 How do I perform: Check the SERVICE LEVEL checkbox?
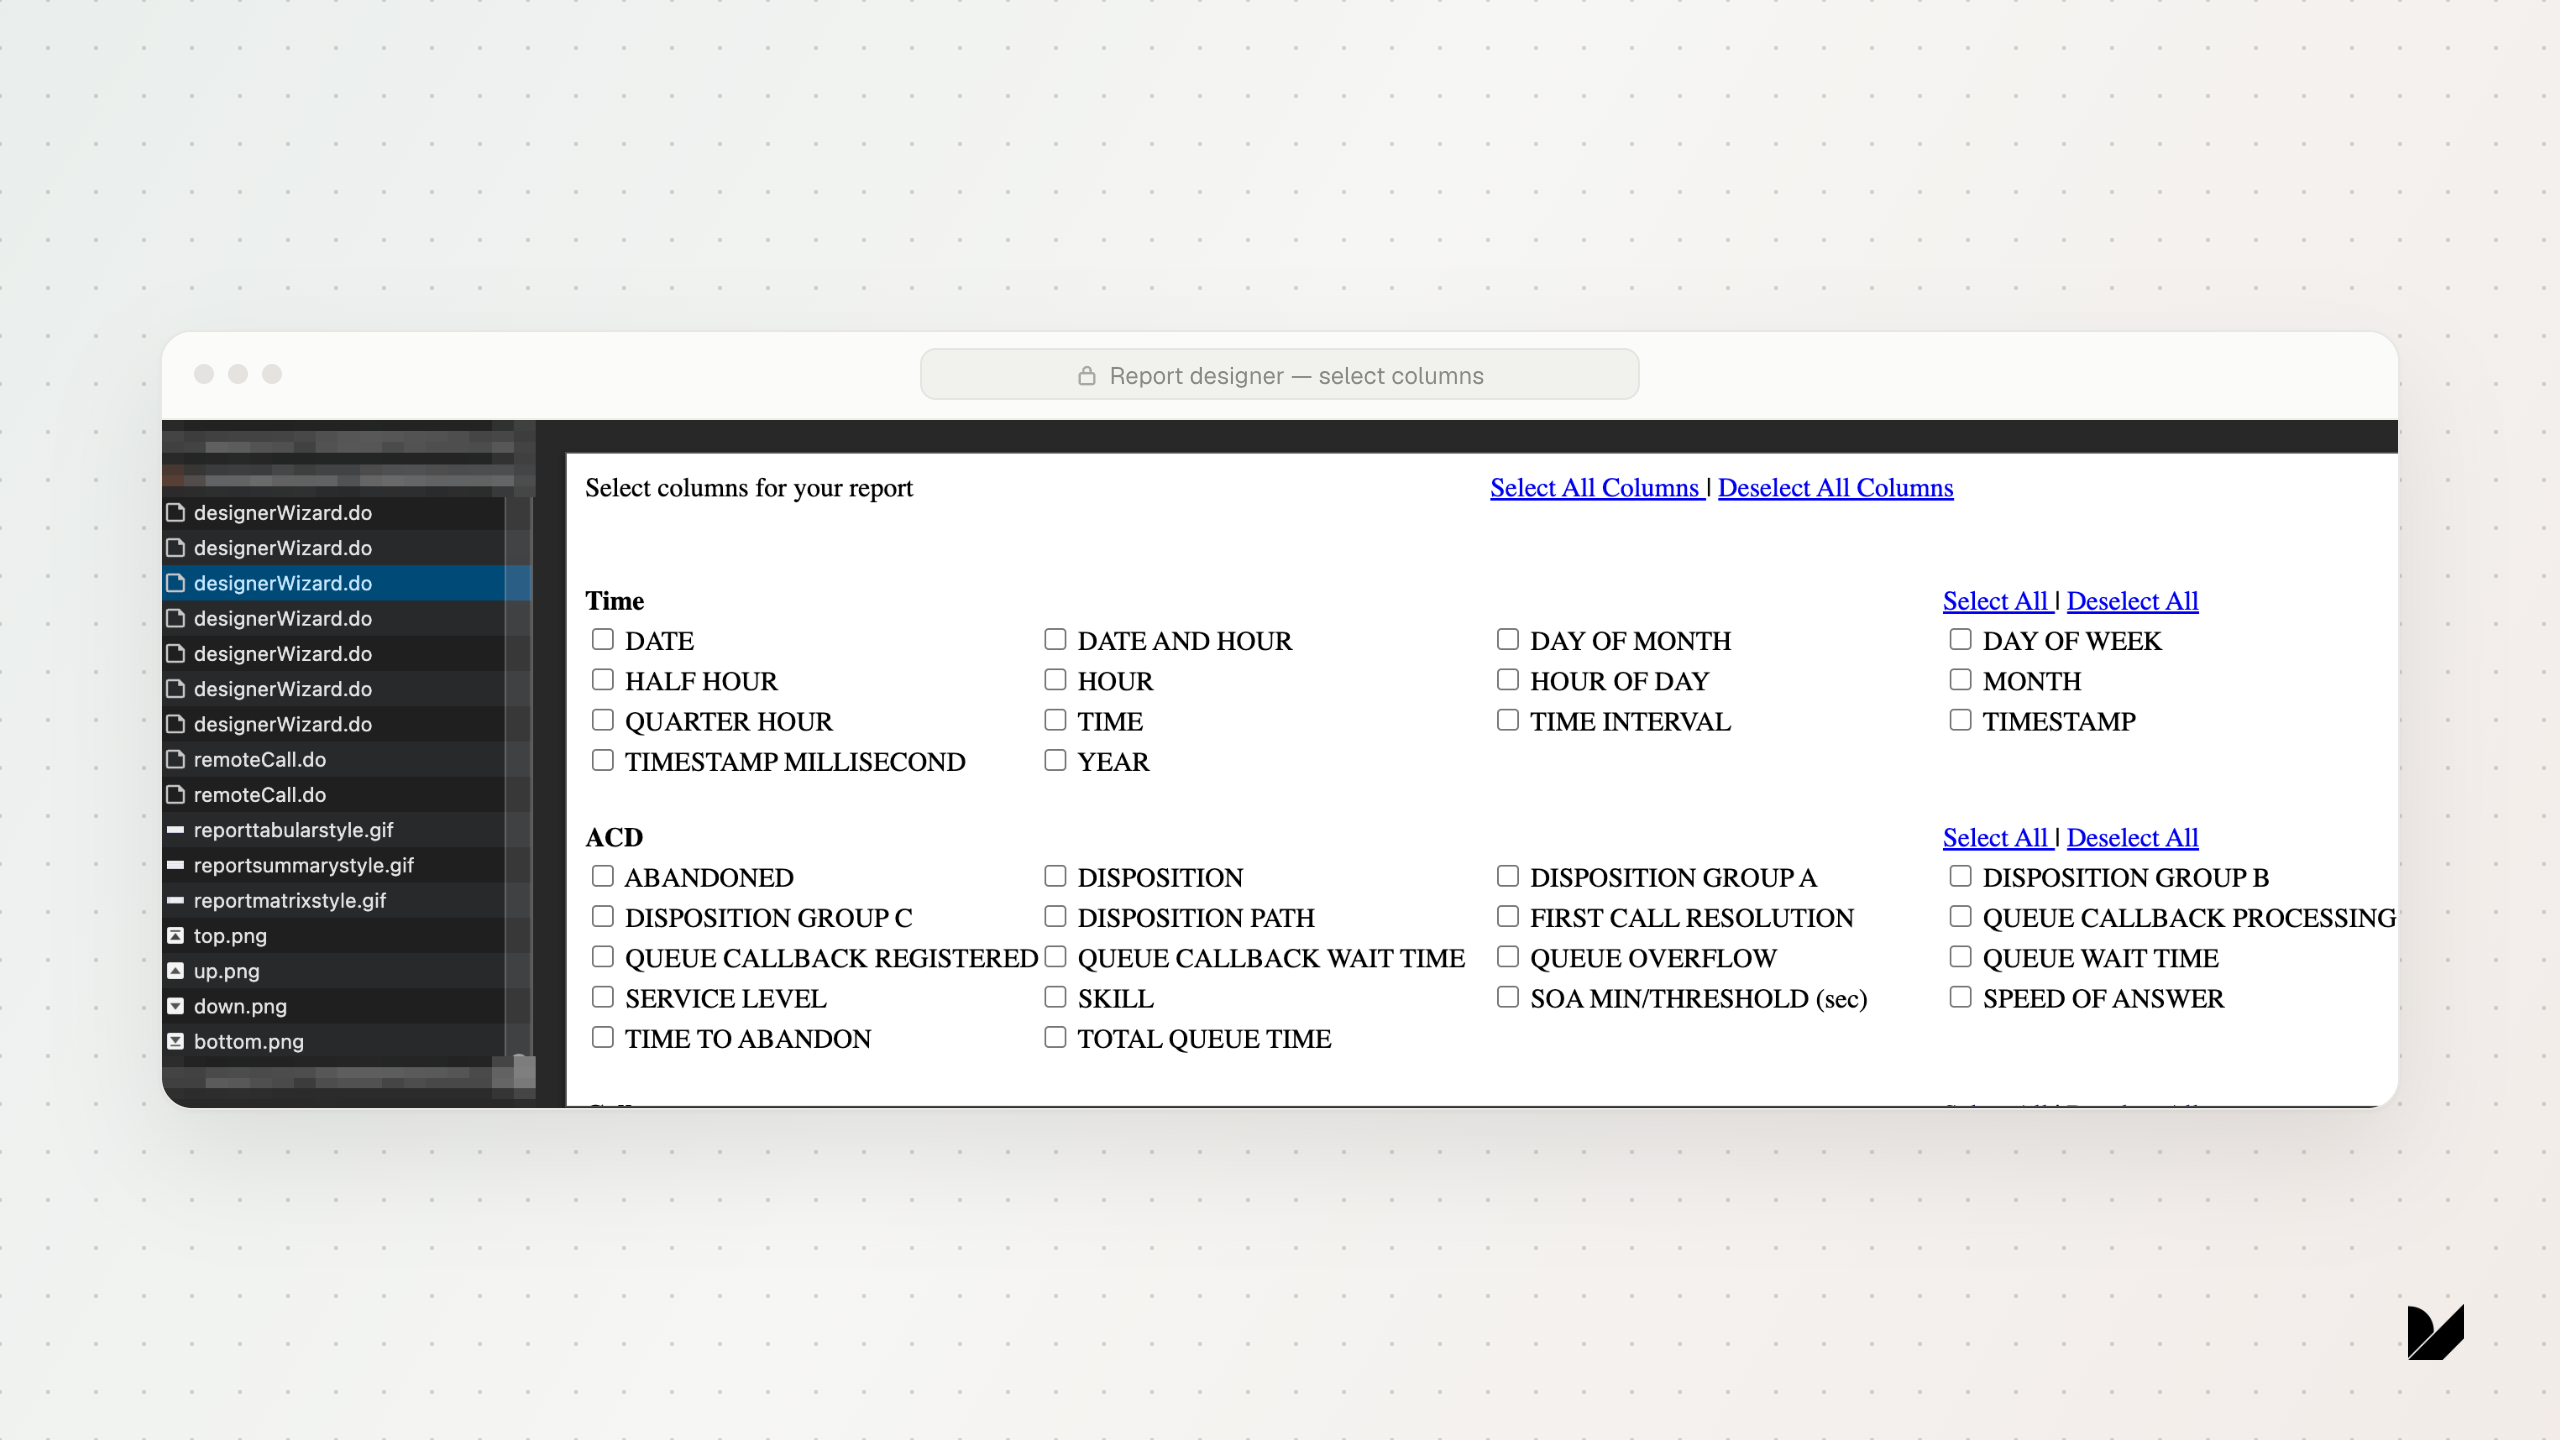click(x=603, y=997)
